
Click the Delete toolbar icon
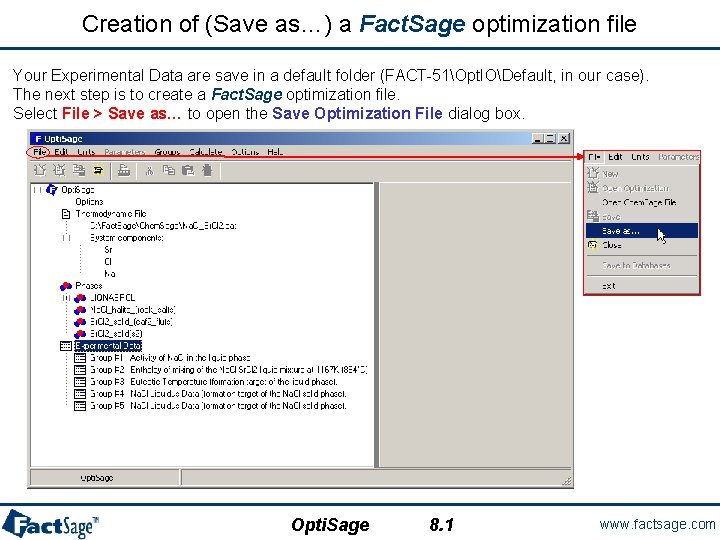tap(207, 170)
